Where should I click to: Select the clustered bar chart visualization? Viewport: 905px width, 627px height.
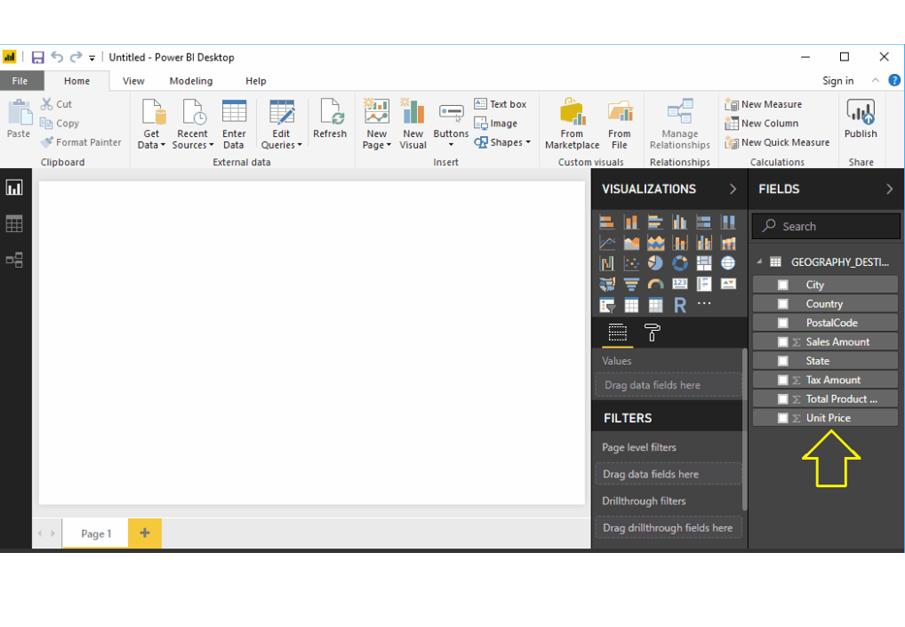(656, 222)
